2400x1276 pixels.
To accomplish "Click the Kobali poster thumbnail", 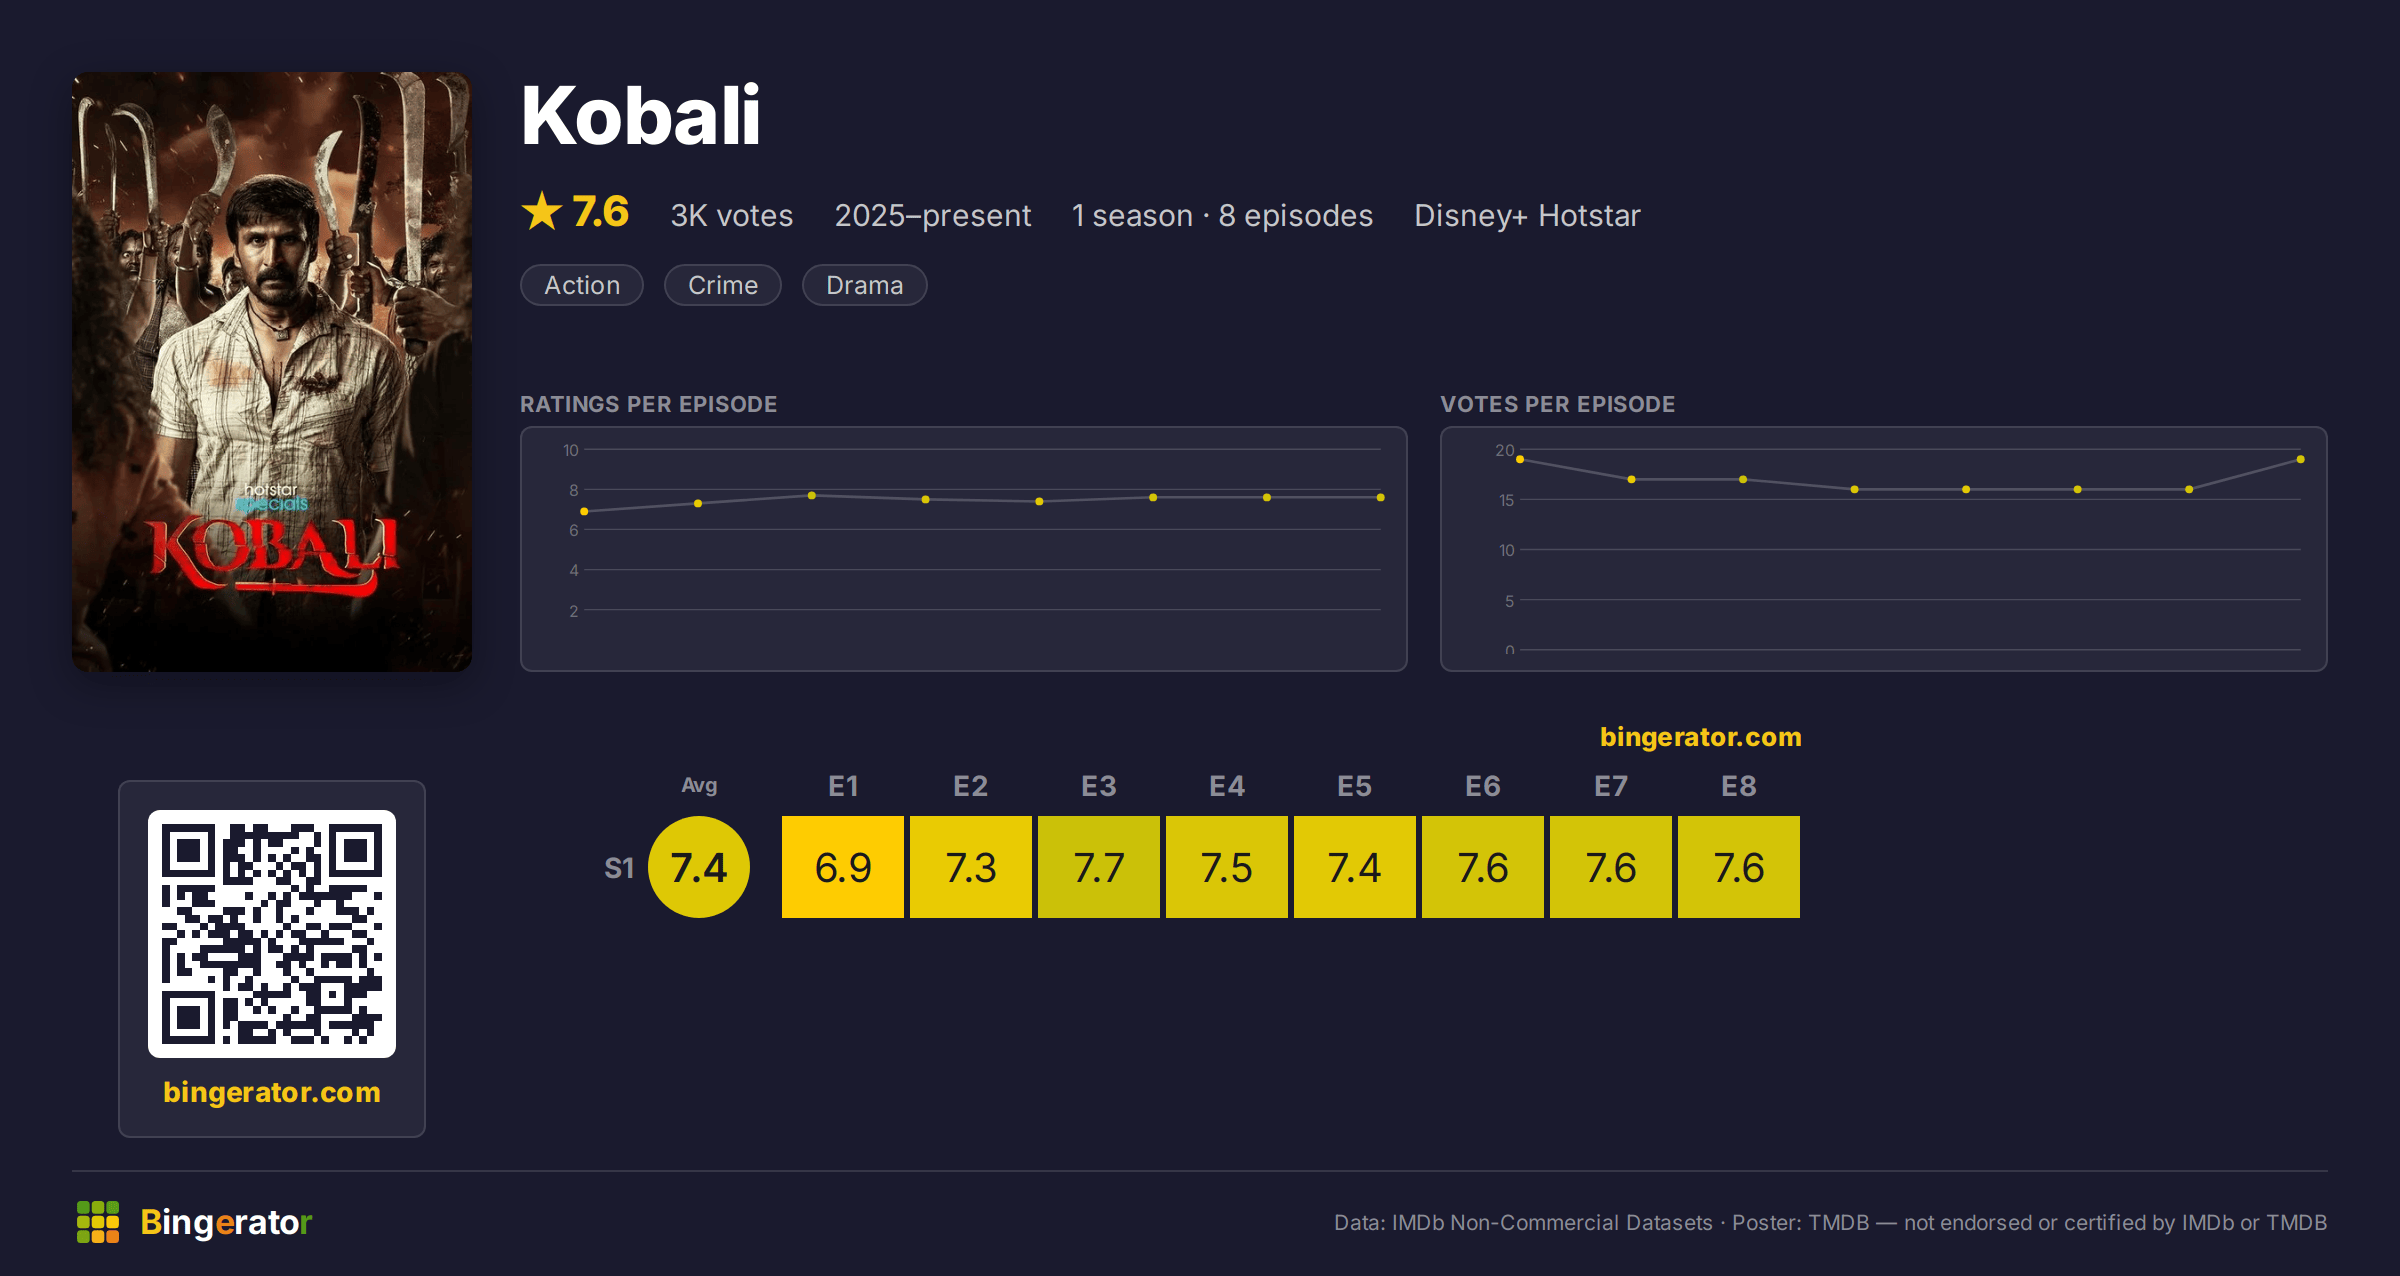I will [272, 371].
